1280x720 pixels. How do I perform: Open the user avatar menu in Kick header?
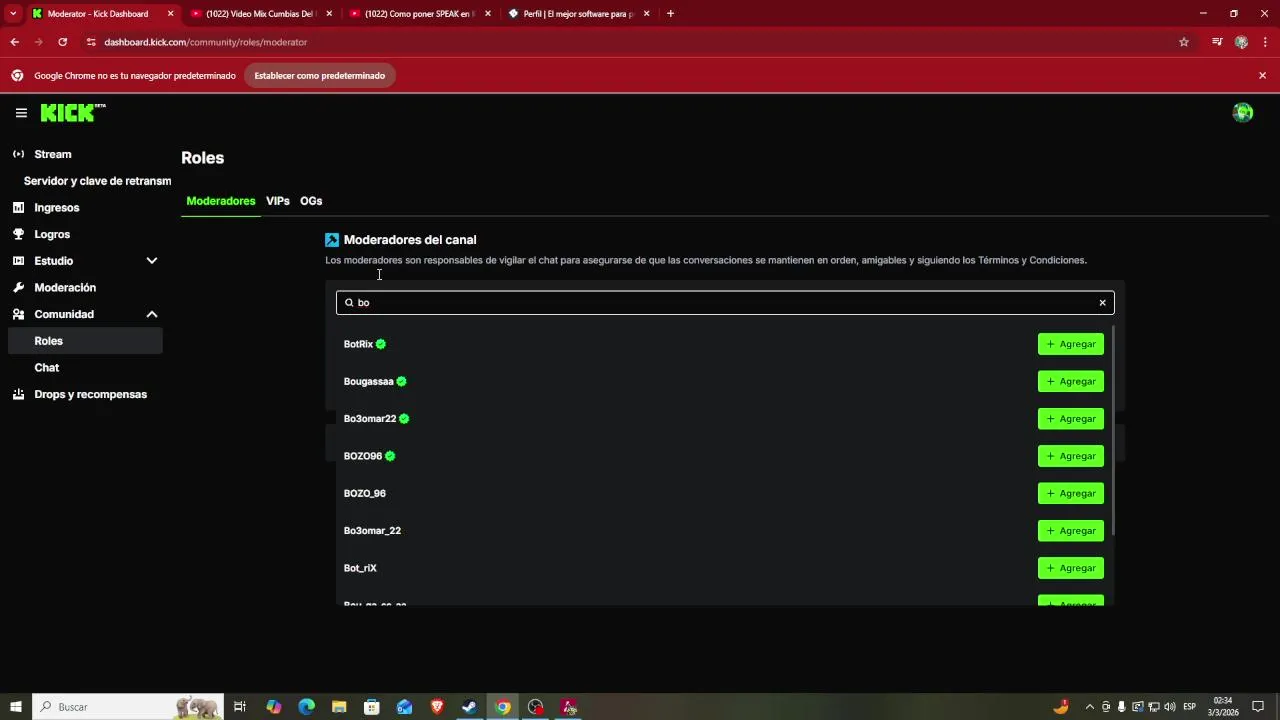point(1243,113)
